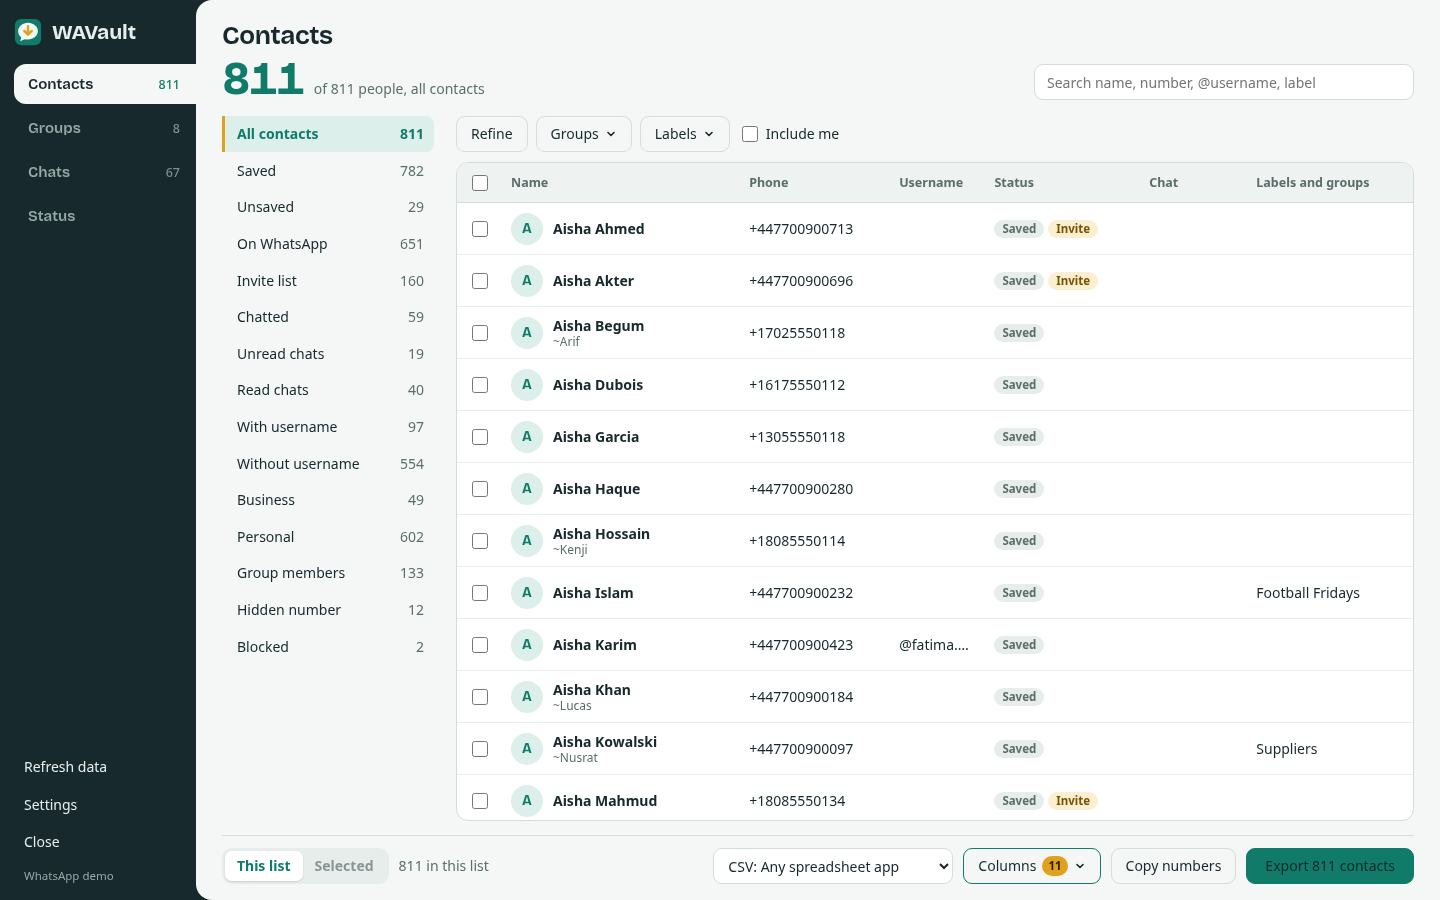The height and width of the screenshot is (900, 1440).
Task: Open Chats in the sidebar
Action: 105,172
